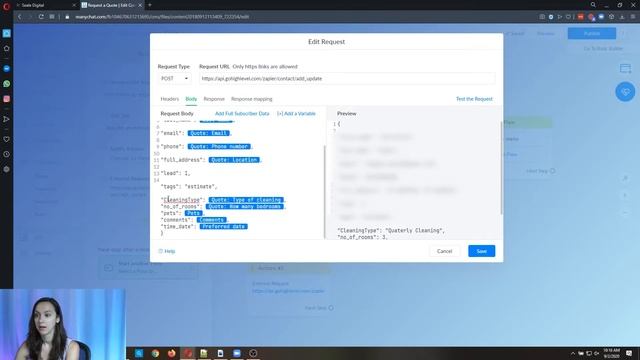Screen dimensions: 640x360
Task: Click the browser search magnifier icon
Action: [x=593, y=5]
